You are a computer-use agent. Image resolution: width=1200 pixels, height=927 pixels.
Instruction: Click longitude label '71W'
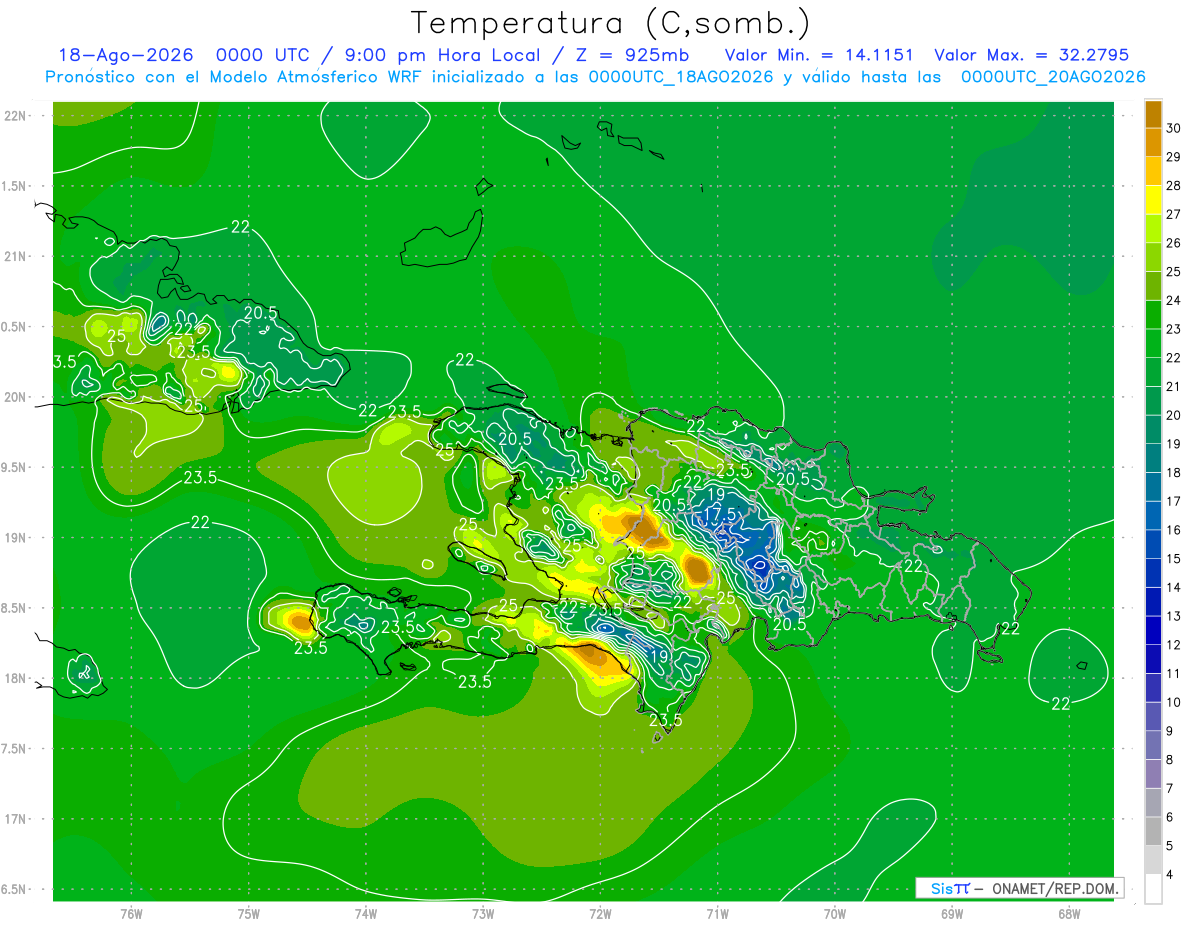[717, 914]
